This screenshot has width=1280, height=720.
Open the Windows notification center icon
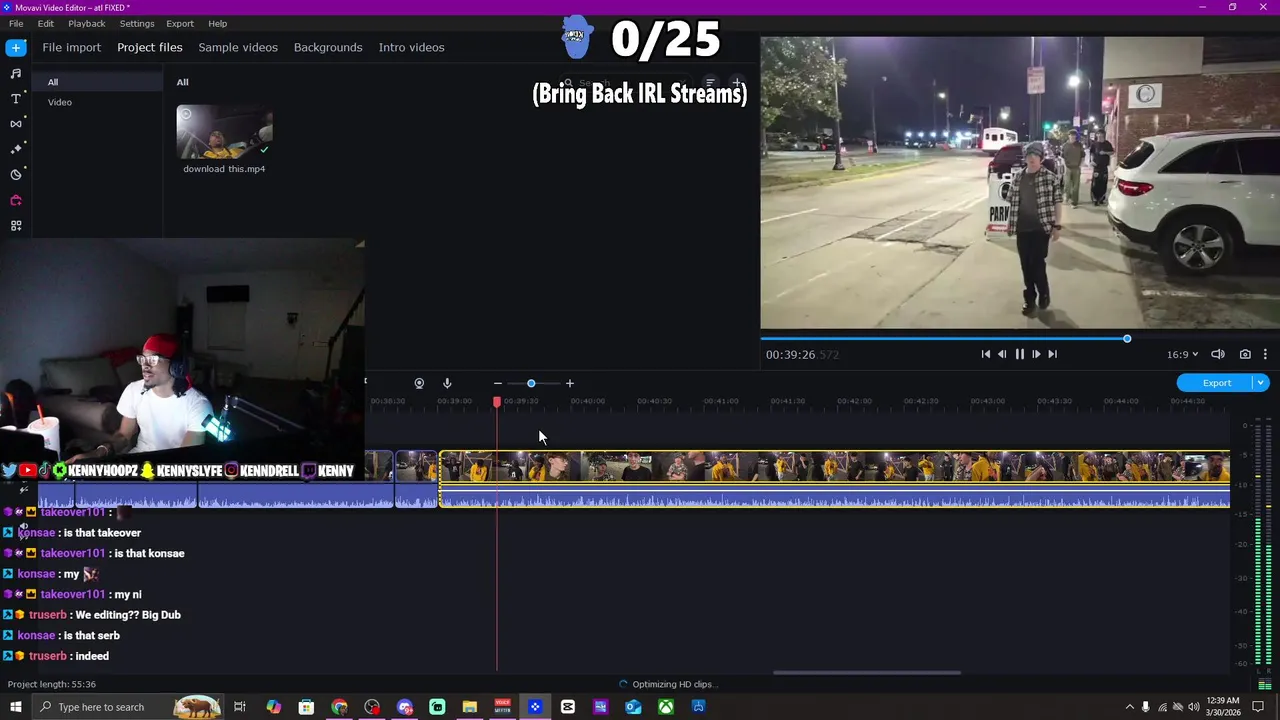point(1259,707)
